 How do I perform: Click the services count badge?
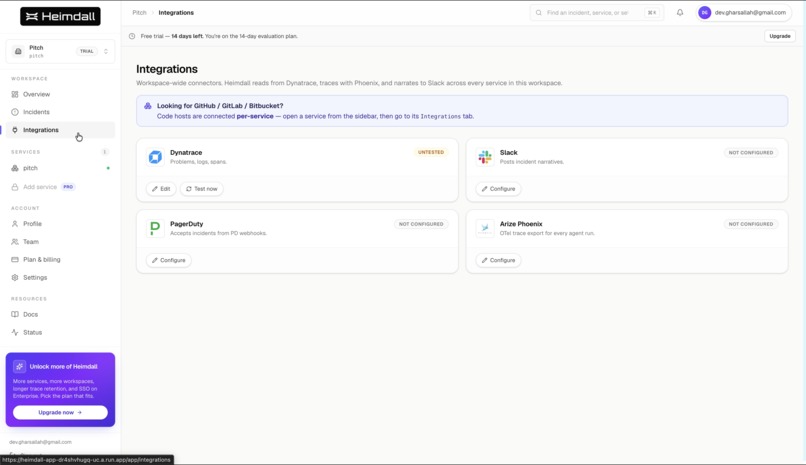tap(105, 152)
